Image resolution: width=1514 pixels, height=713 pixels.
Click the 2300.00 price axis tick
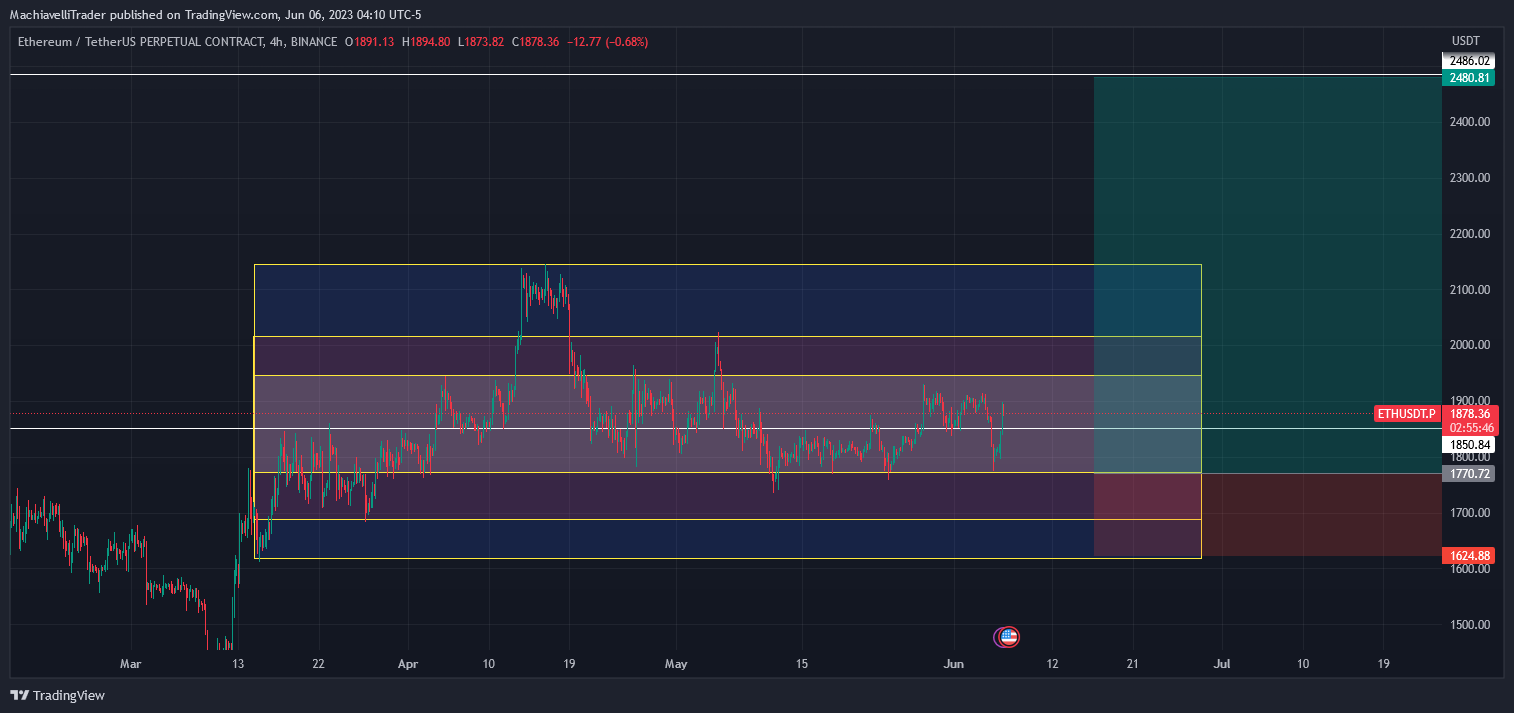(1470, 178)
